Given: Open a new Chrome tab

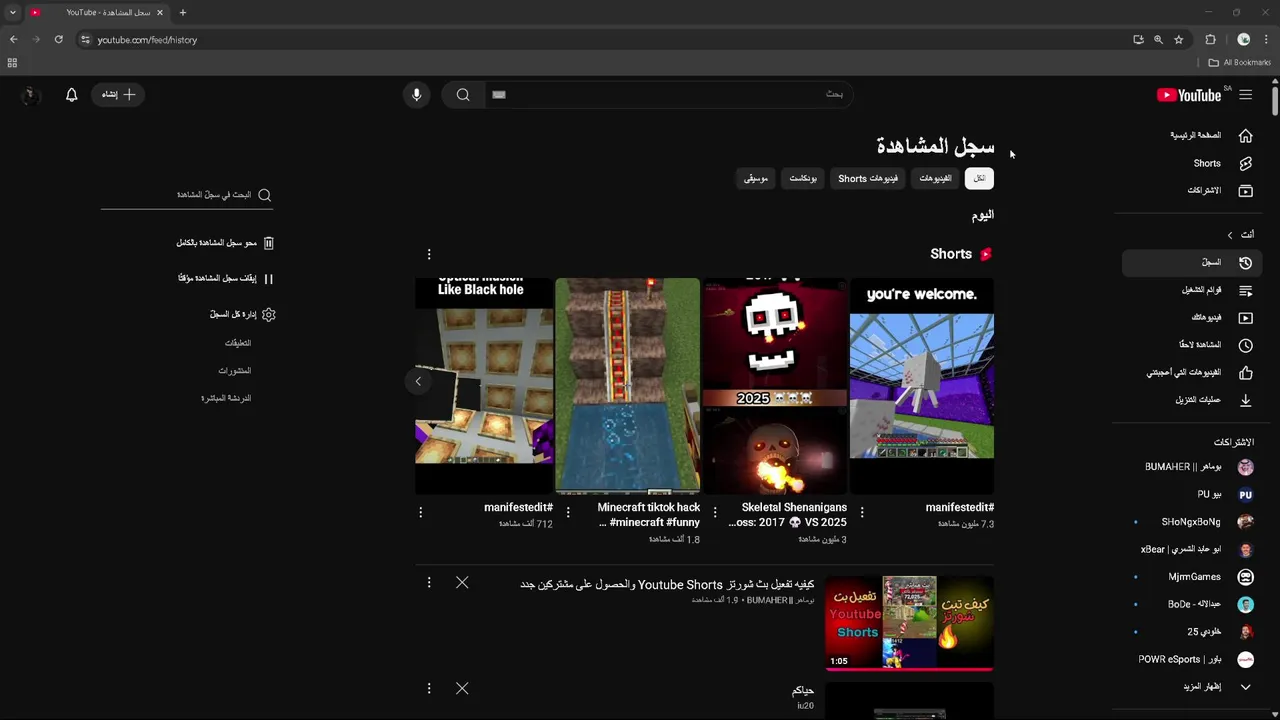Looking at the screenshot, I should [183, 12].
